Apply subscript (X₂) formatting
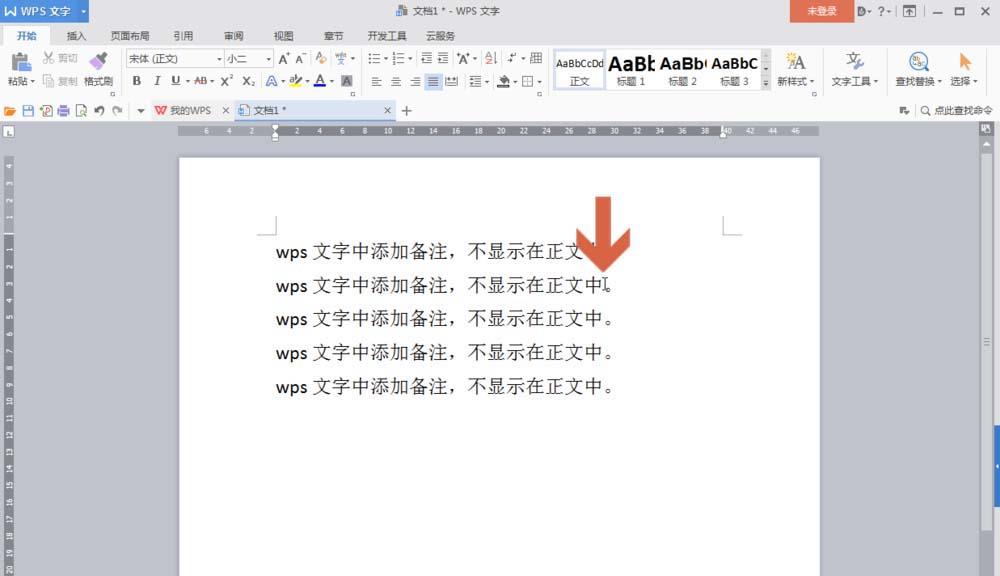1000x576 pixels. pos(247,81)
